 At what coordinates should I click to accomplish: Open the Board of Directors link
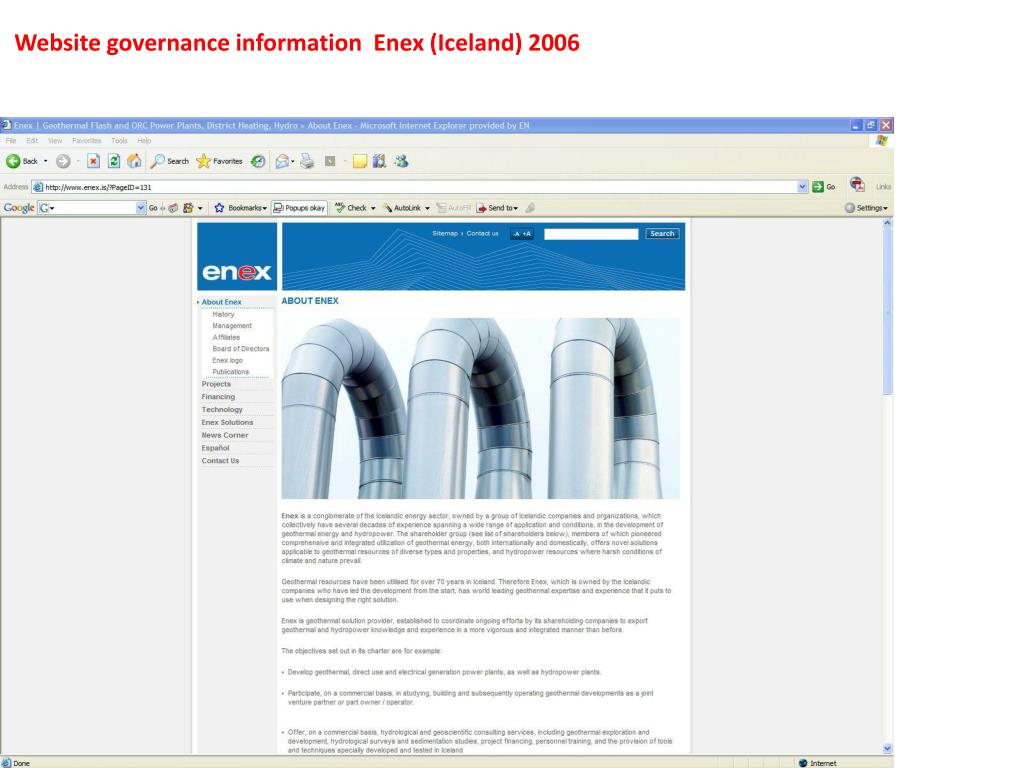click(x=240, y=349)
